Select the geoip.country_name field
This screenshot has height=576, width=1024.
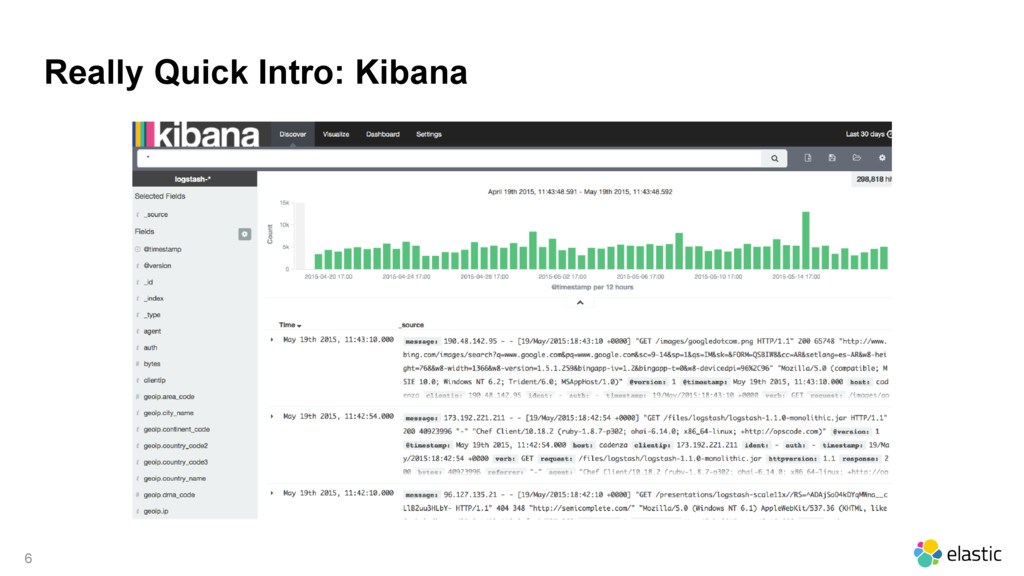174,478
